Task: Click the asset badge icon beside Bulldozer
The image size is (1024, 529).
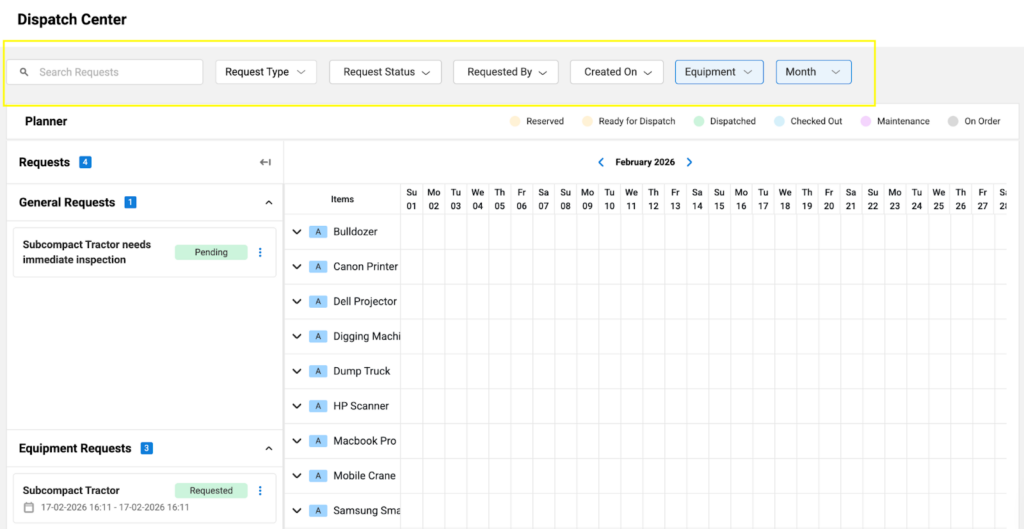Action: 318,232
